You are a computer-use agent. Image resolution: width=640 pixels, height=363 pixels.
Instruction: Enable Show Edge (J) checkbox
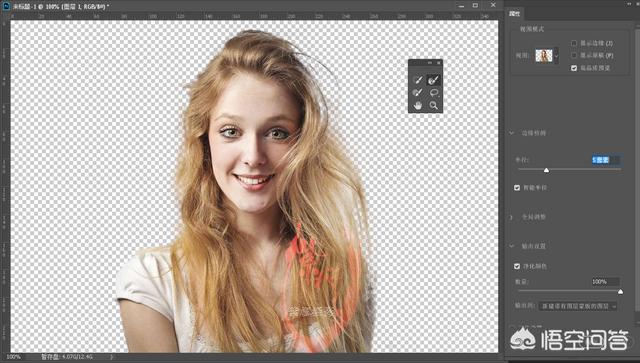coord(574,43)
